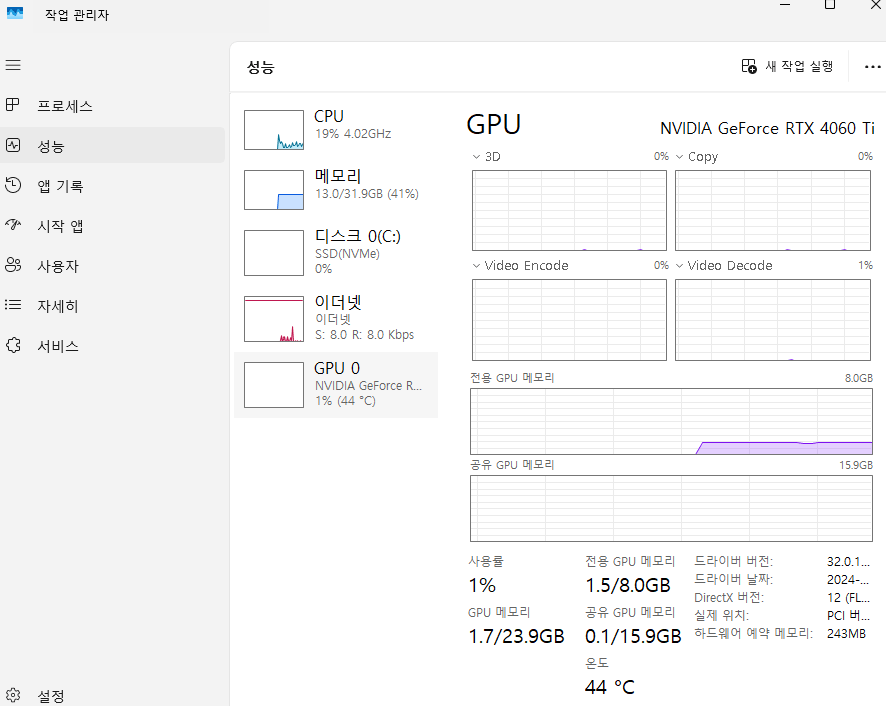Viewport: 886px width, 706px height.
Task: Click the Copy usage graph
Action: coord(772,210)
